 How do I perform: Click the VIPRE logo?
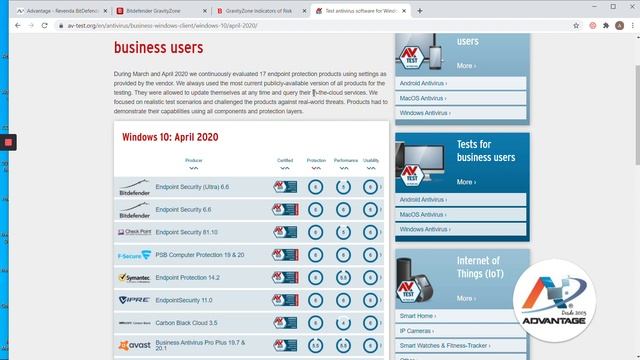tap(134, 300)
